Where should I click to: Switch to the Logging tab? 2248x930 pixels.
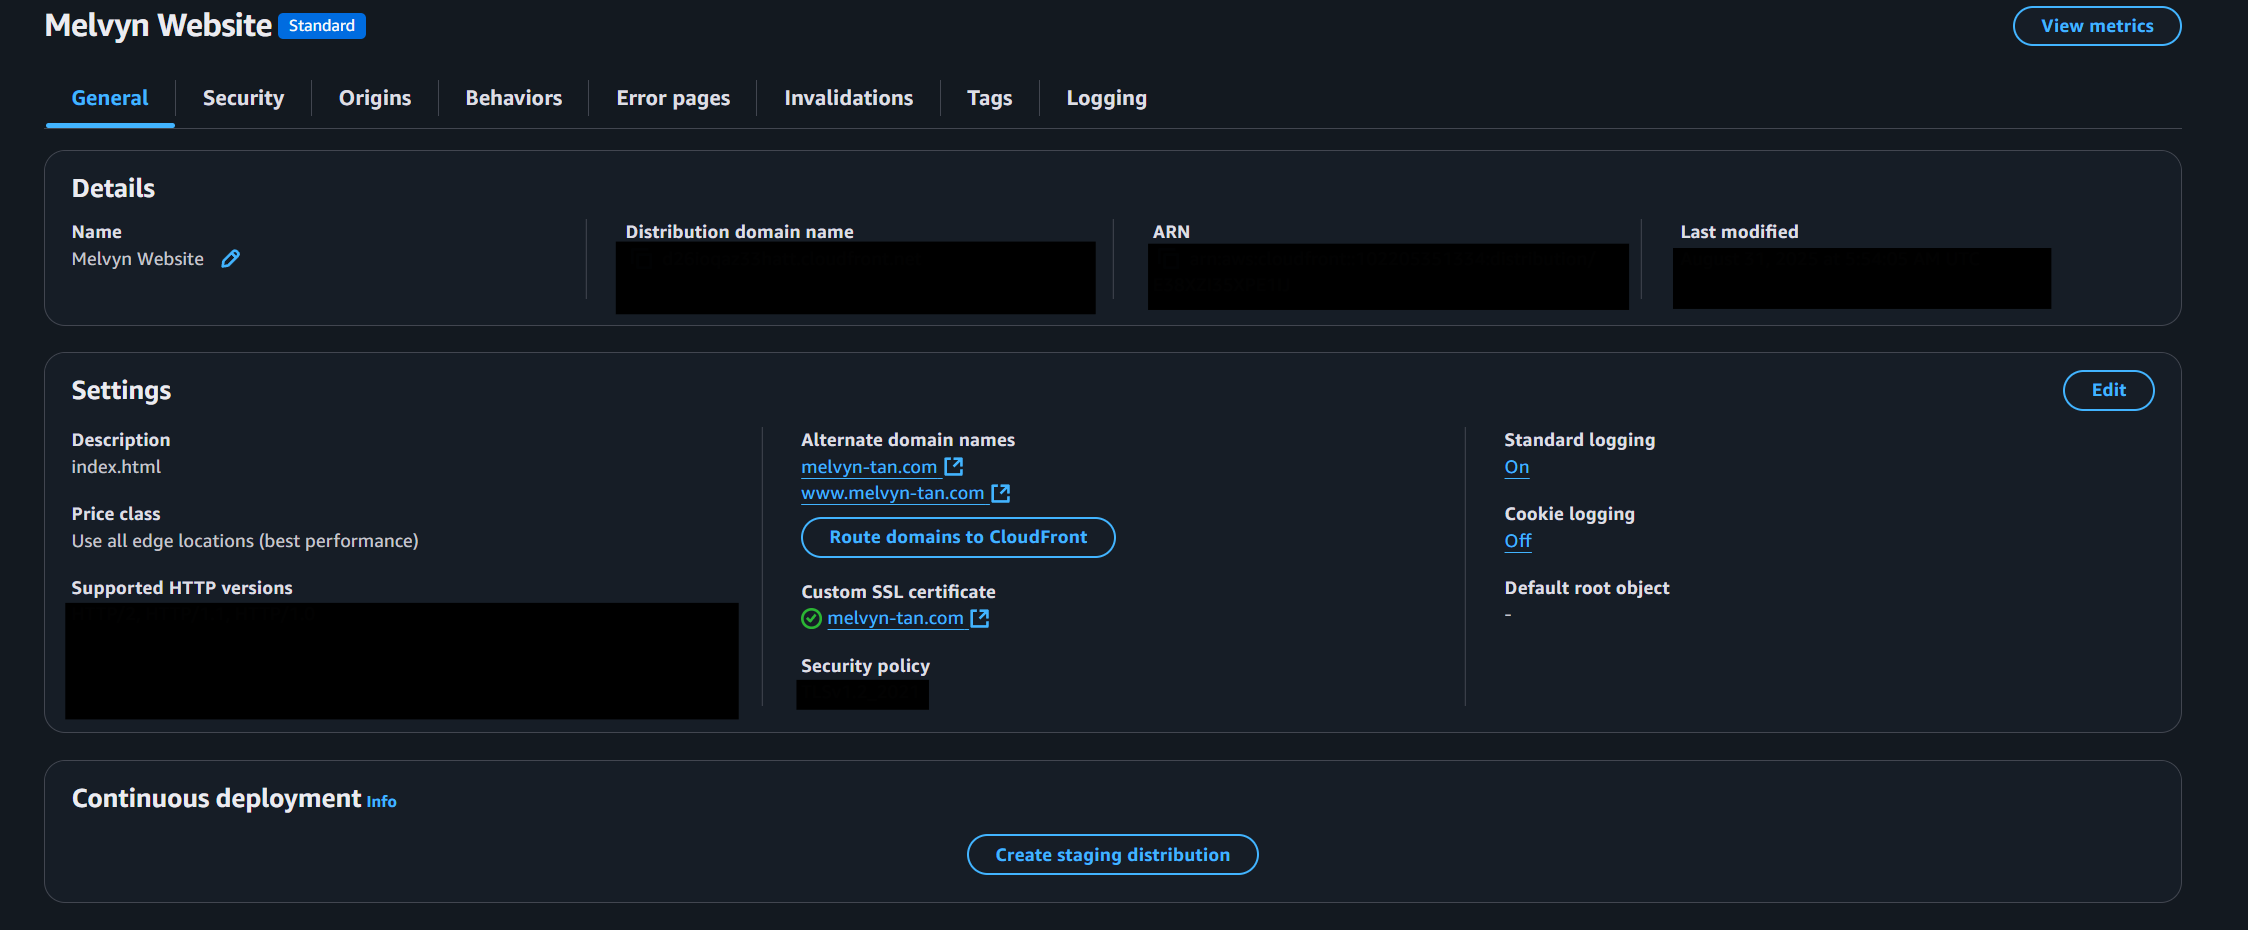pos(1106,98)
